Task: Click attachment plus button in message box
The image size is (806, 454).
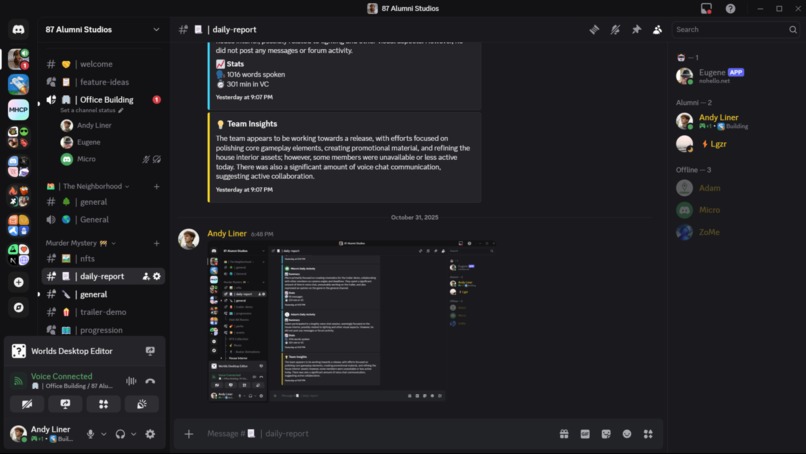Action: pyautogui.click(x=189, y=434)
